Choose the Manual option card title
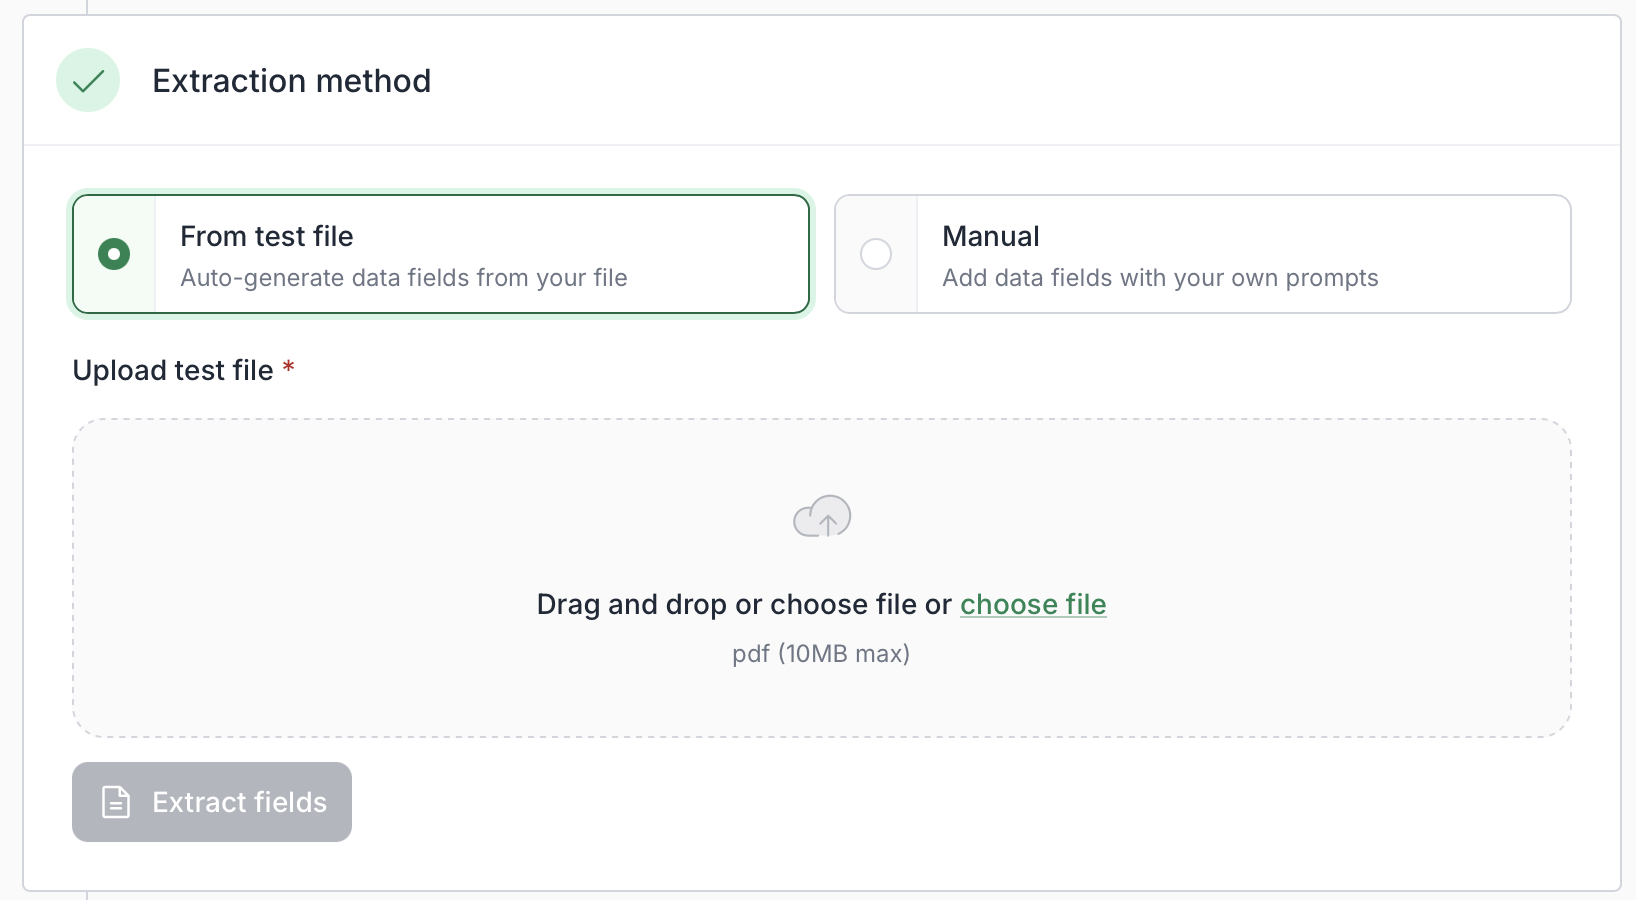This screenshot has height=900, width=1636. click(x=991, y=236)
